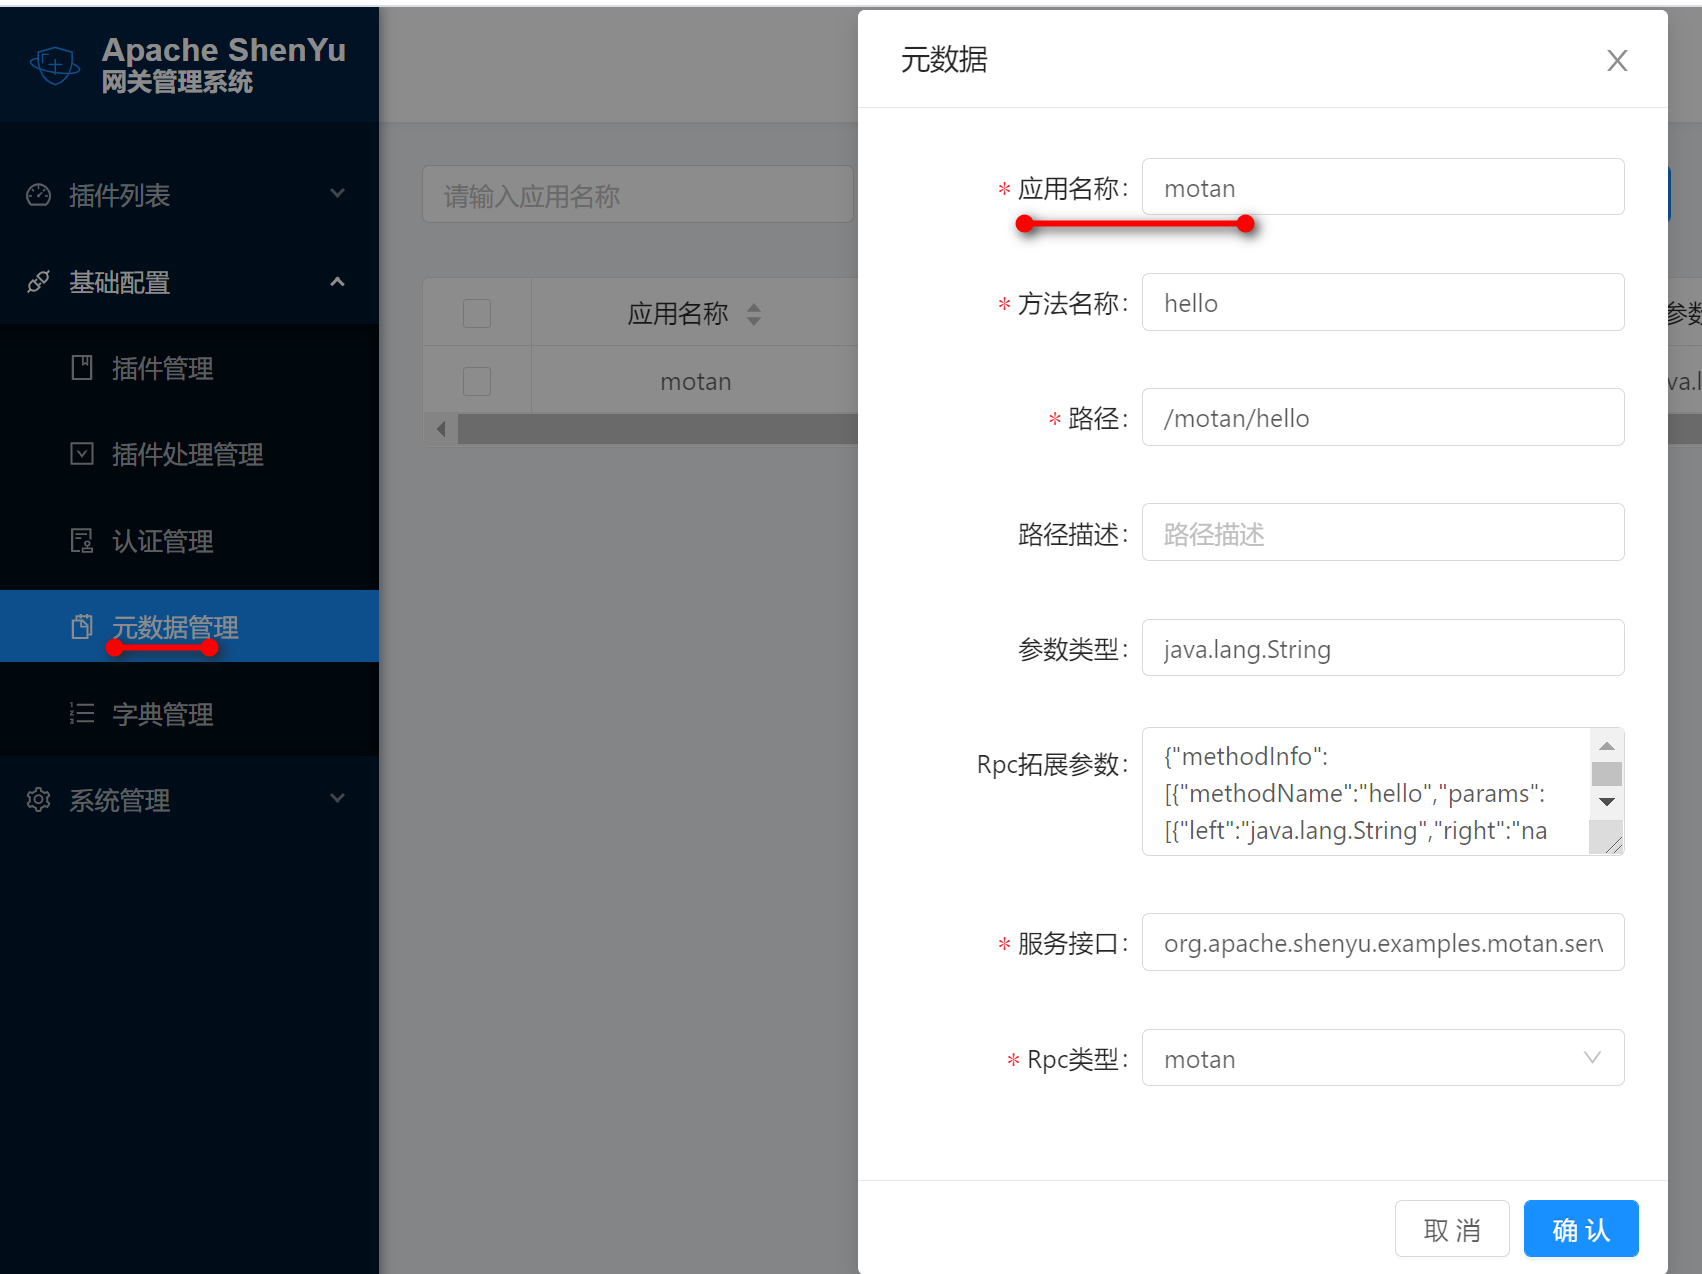
Task: Confirm the metadata form with 确认
Action: pos(1580,1228)
